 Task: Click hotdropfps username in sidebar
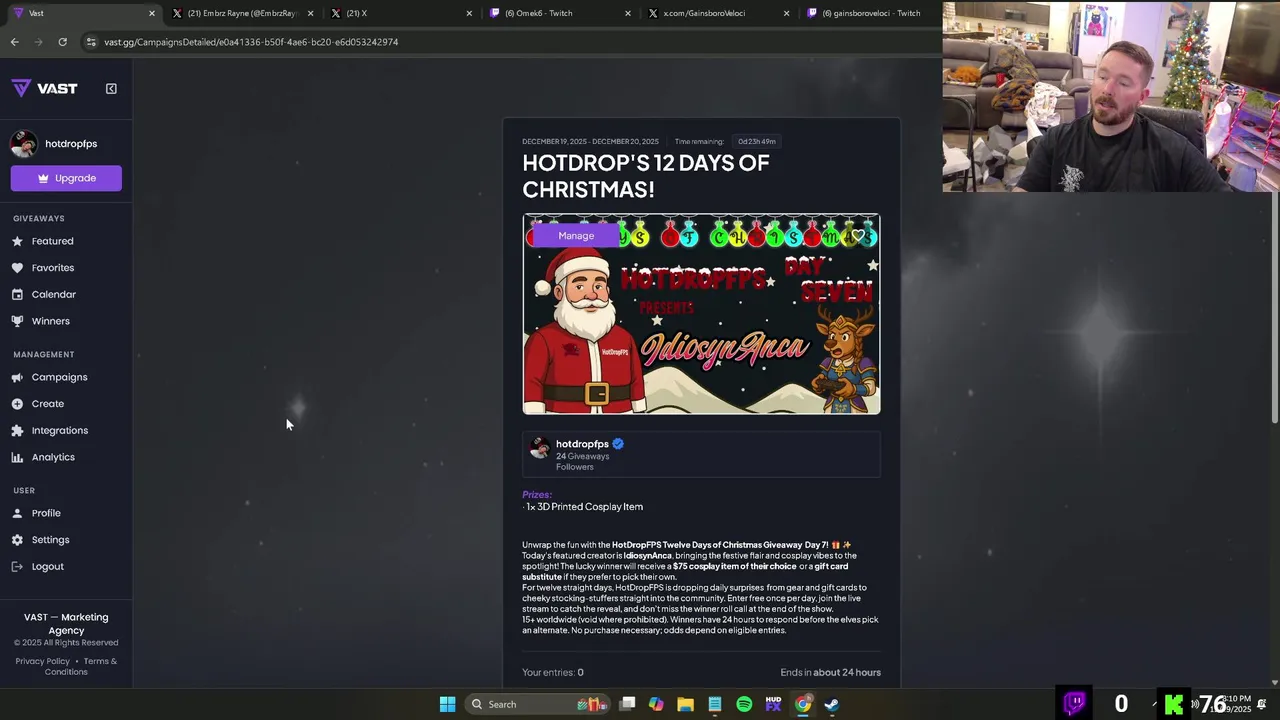[x=71, y=144]
